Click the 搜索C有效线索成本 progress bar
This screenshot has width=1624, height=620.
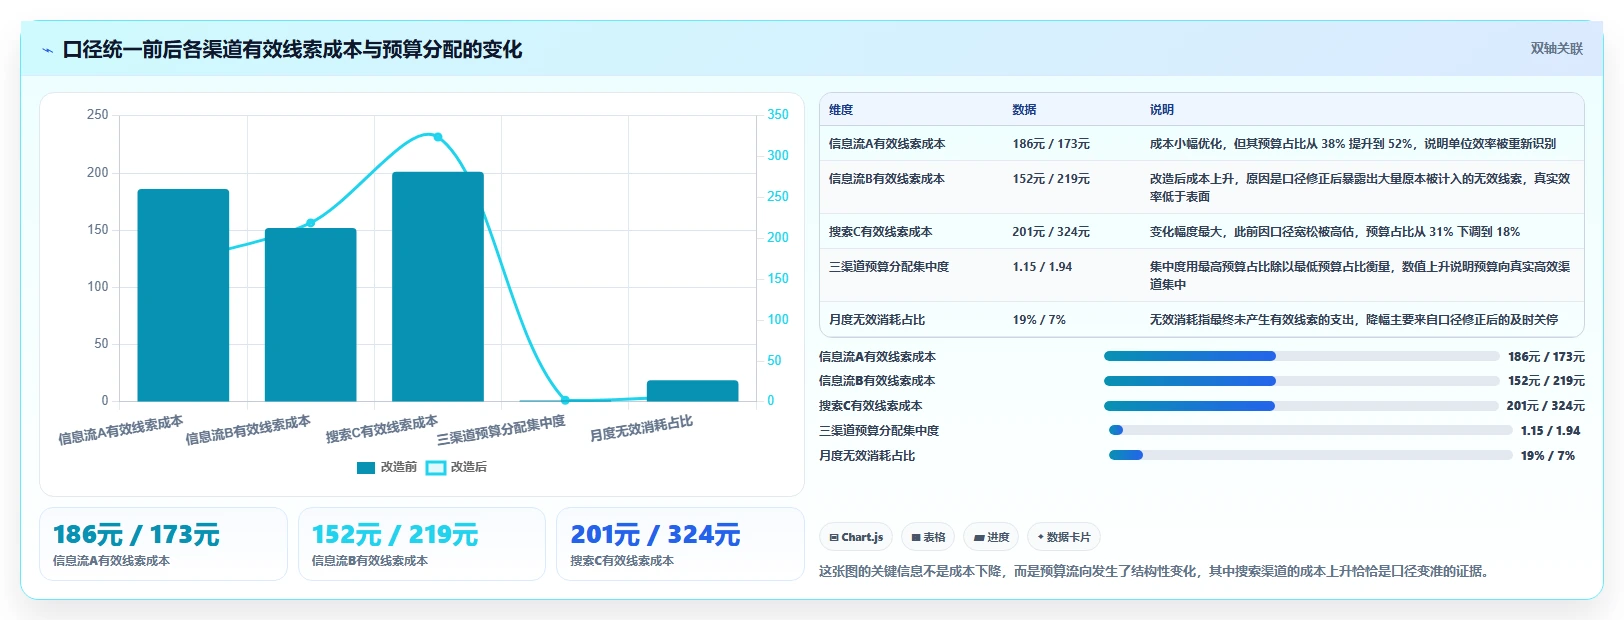(x=1301, y=406)
